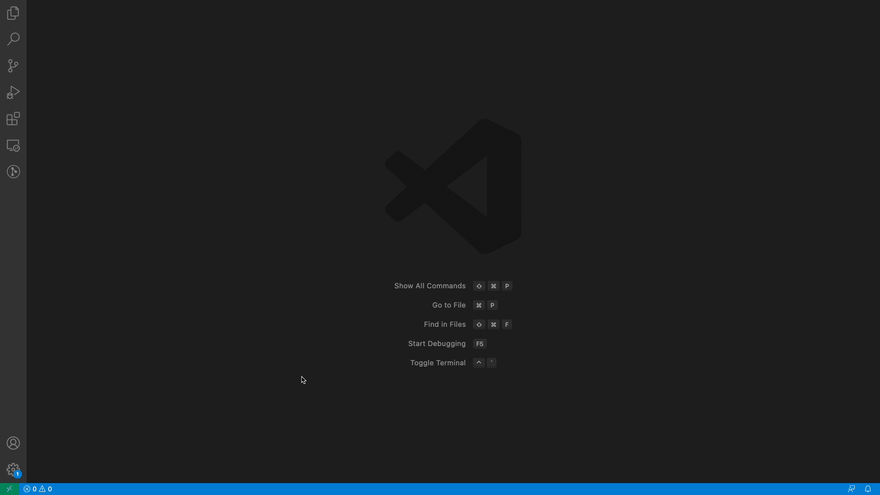
Task: Open Problems via errors and warnings counter
Action: click(x=38, y=489)
